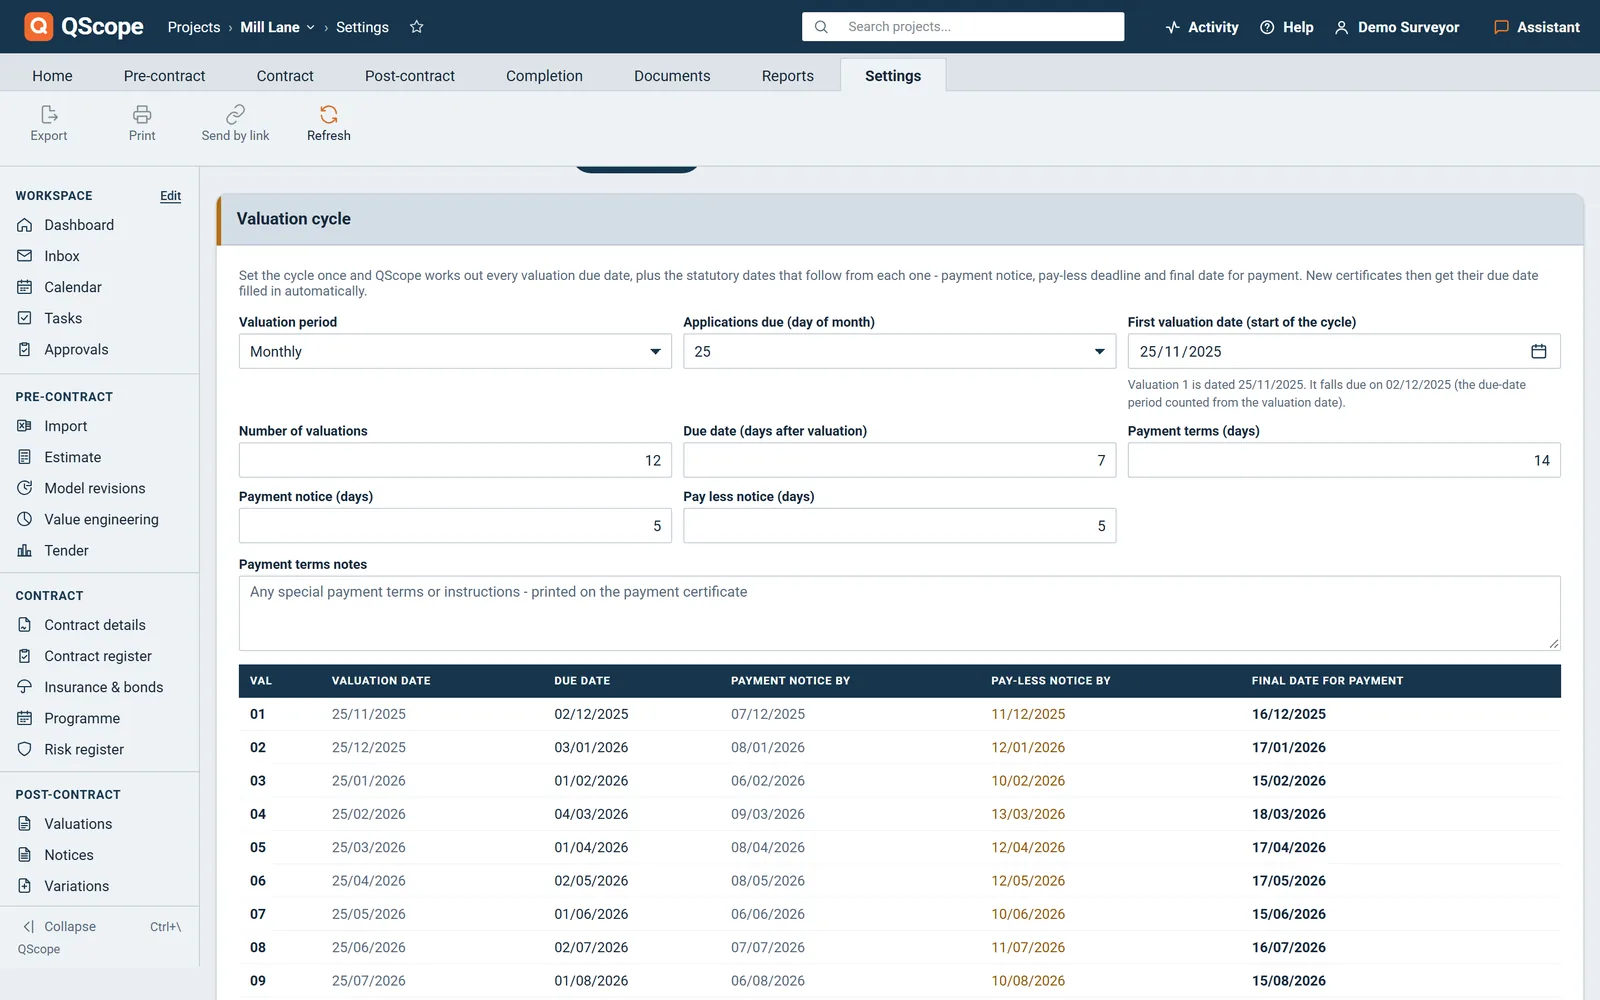Click the Send by link icon

pos(235,114)
